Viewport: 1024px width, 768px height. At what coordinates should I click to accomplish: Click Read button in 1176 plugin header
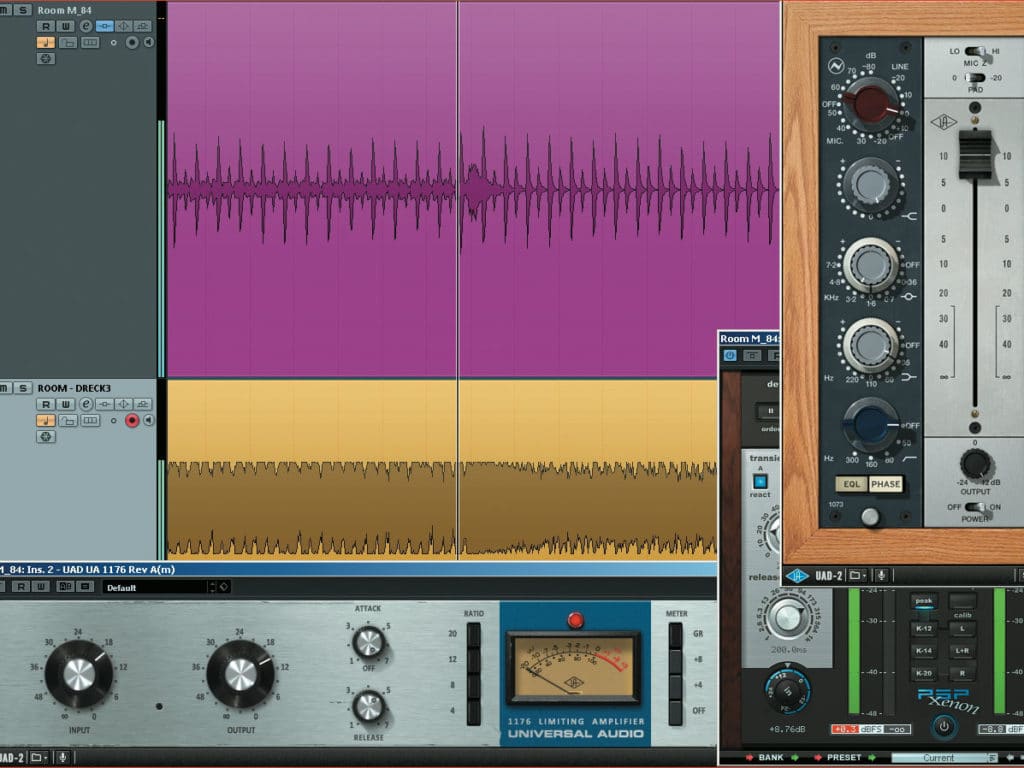[21, 587]
